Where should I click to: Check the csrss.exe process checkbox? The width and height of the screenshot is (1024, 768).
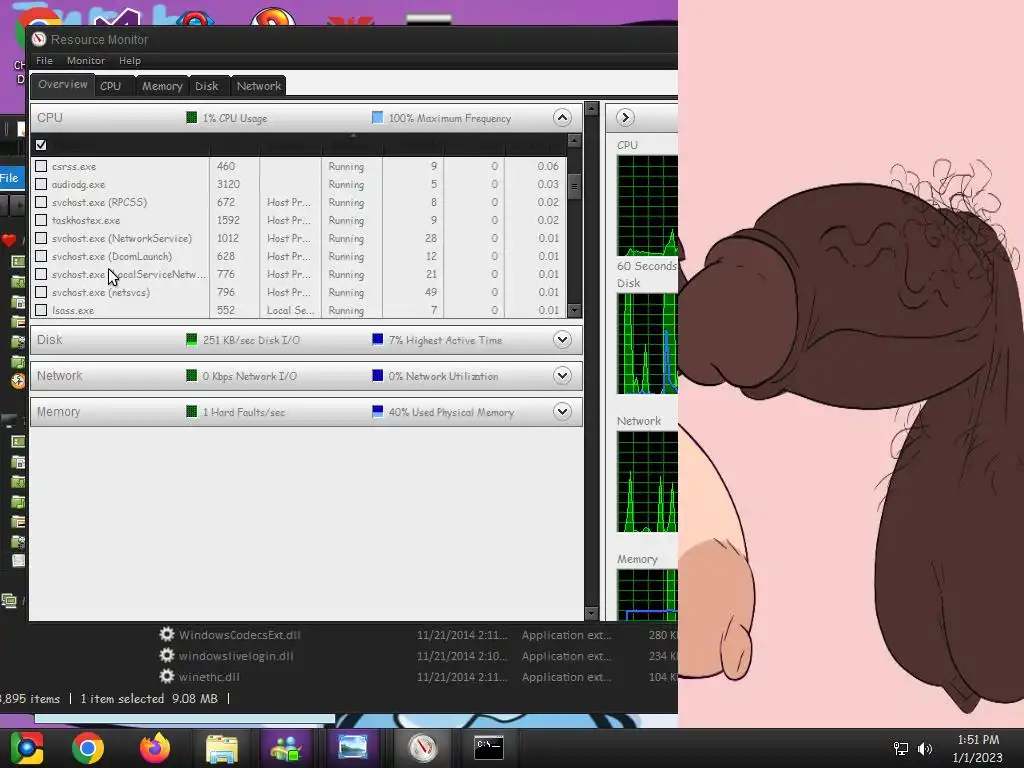[x=41, y=166]
